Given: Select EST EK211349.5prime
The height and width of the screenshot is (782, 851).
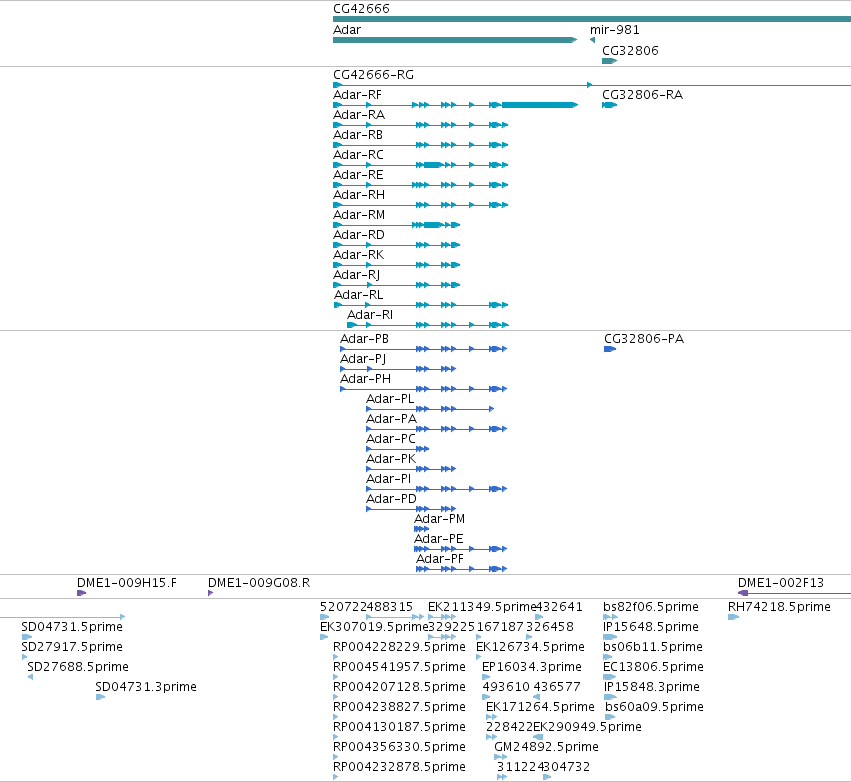Looking at the screenshot, I should click(x=481, y=607).
